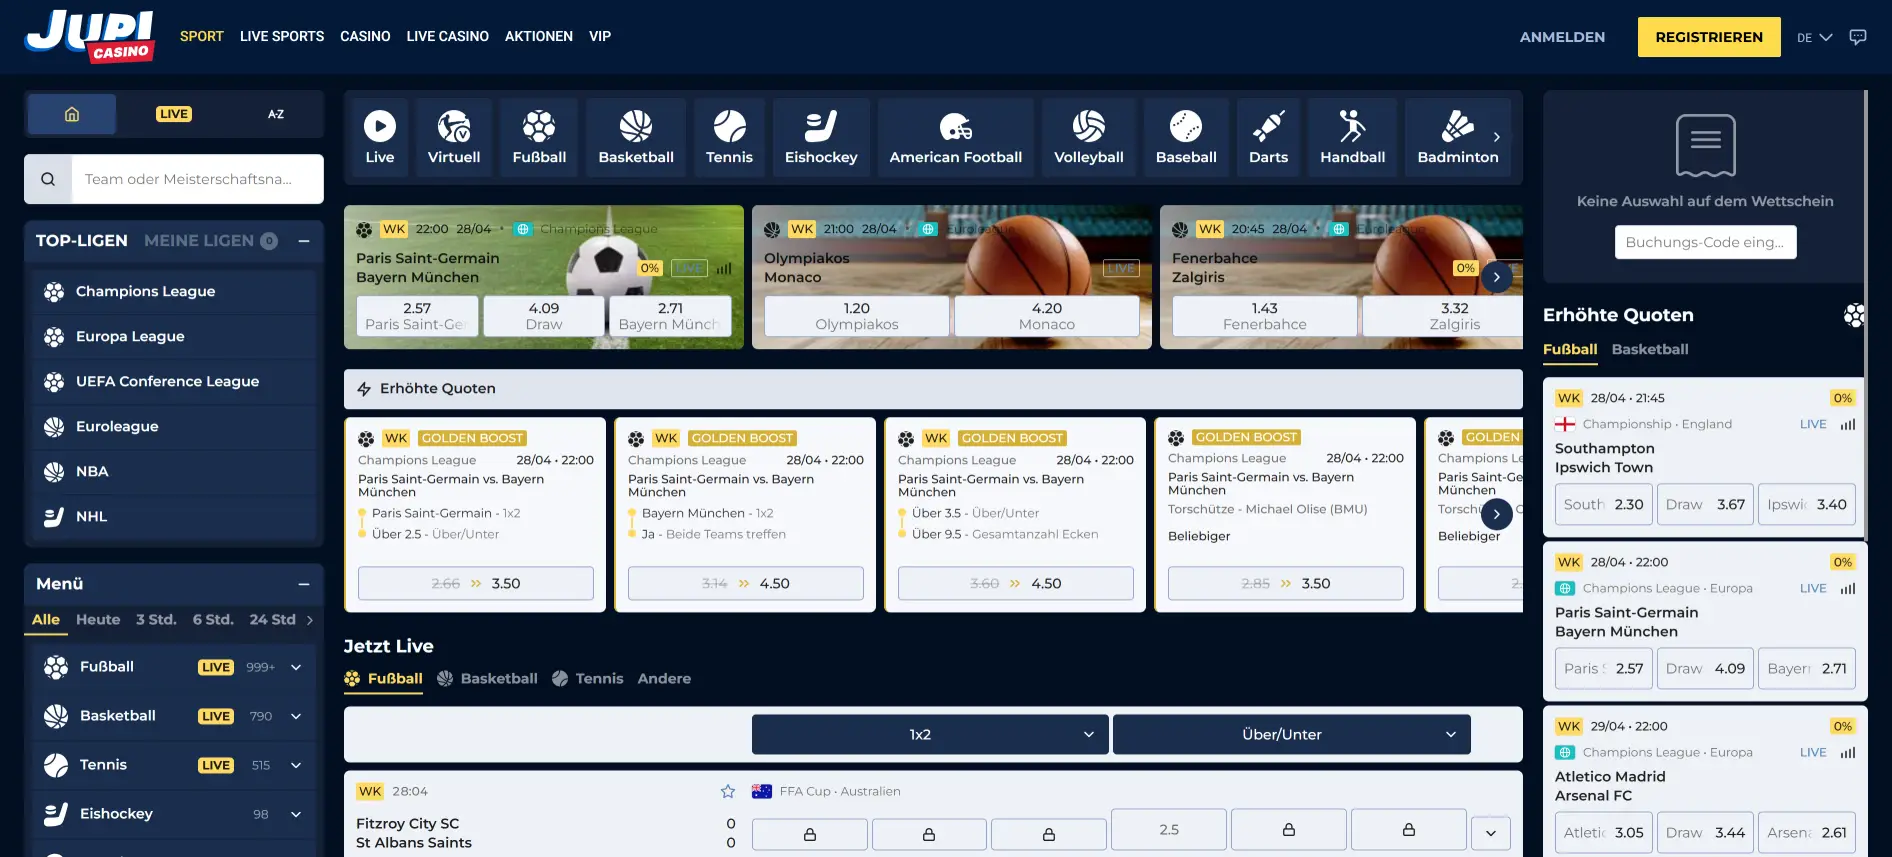The image size is (1892, 857).
Task: Open NBA in Top-Ligen list
Action: coord(174,471)
